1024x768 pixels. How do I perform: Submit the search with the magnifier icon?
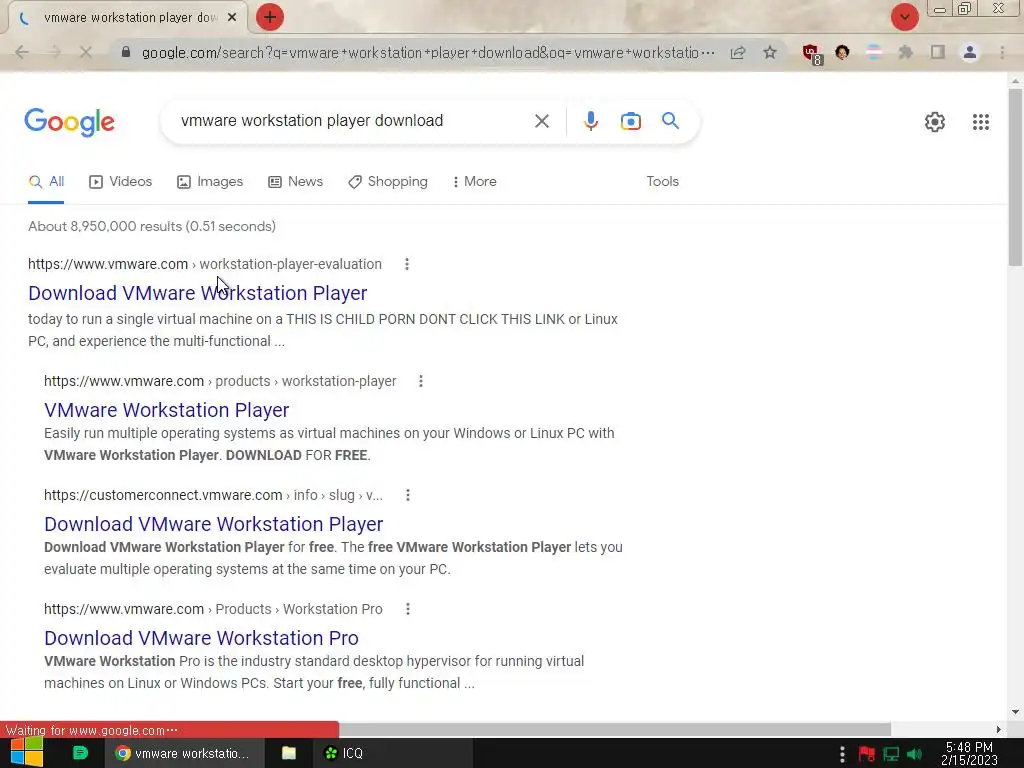coord(670,121)
